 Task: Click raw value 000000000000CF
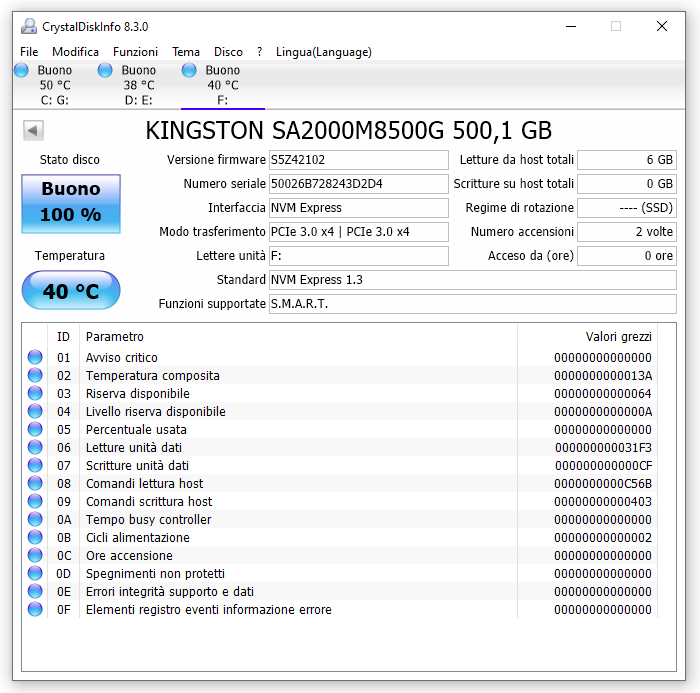coord(603,466)
